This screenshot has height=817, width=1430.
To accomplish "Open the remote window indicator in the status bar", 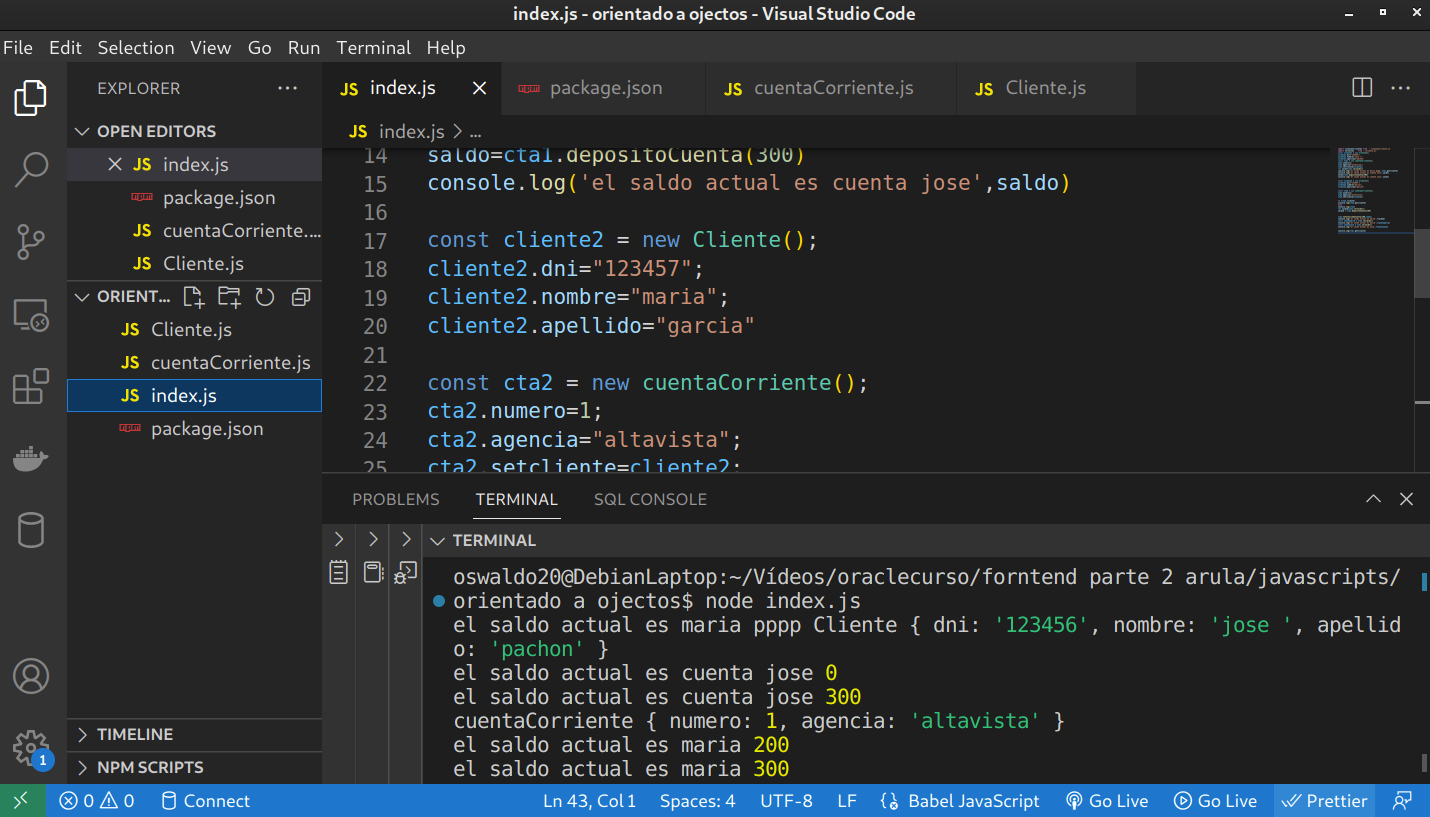I will pyautogui.click(x=22, y=801).
